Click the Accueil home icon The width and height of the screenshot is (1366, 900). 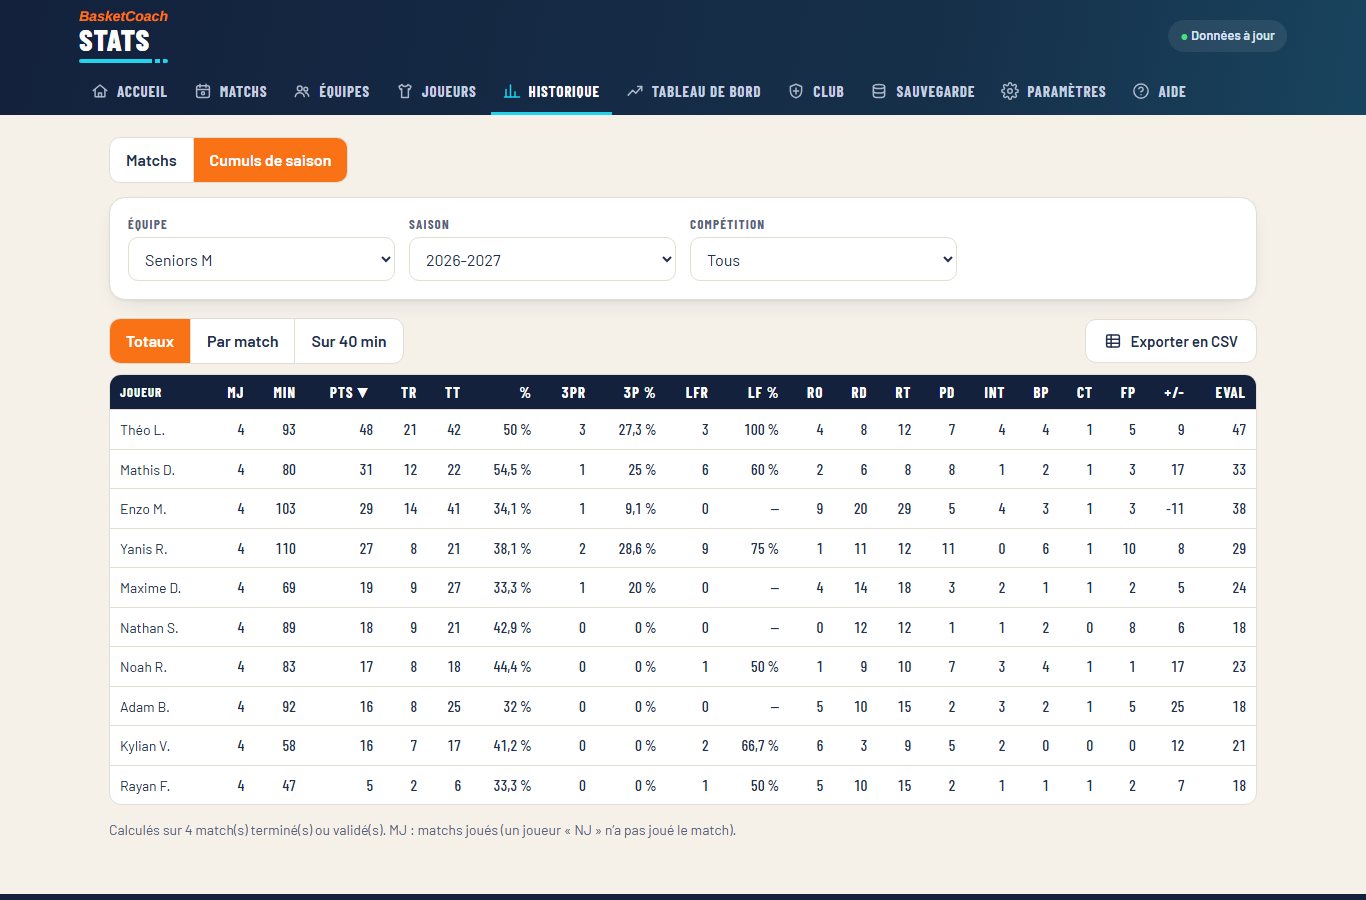[x=100, y=91]
